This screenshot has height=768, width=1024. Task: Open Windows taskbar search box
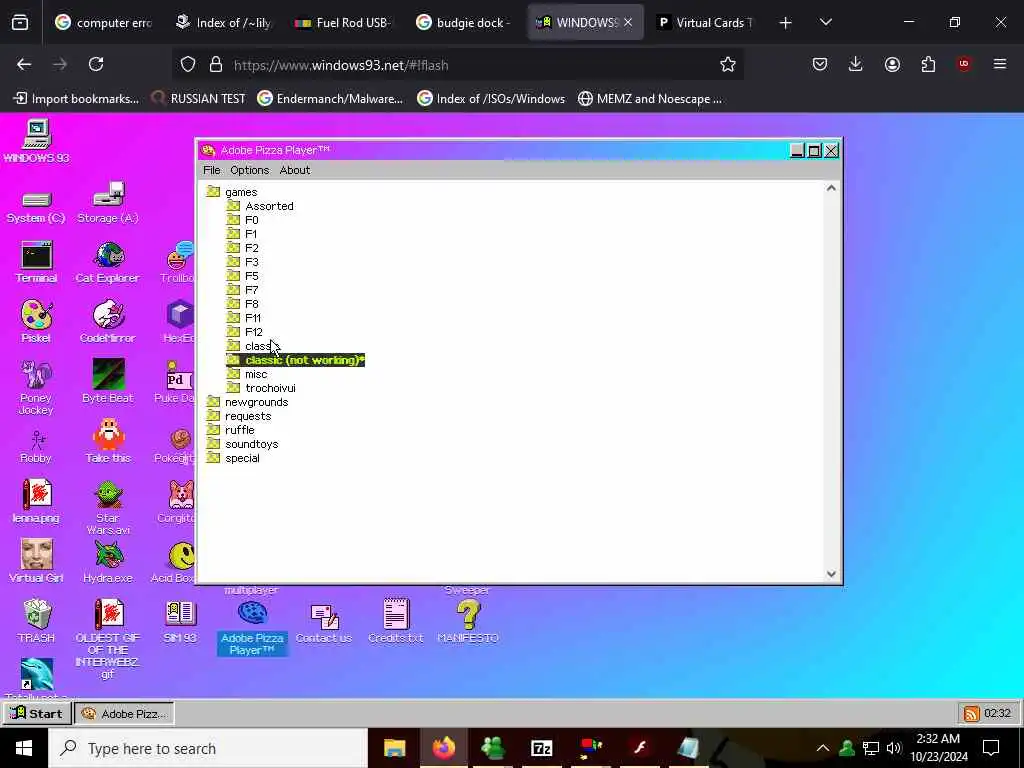[x=208, y=748]
